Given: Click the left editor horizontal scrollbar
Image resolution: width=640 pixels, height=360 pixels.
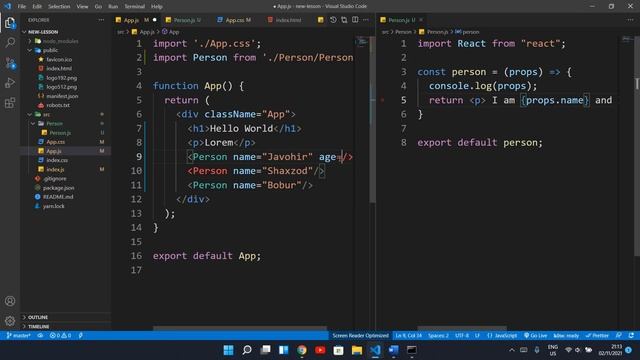Looking at the screenshot, I should click(240, 328).
